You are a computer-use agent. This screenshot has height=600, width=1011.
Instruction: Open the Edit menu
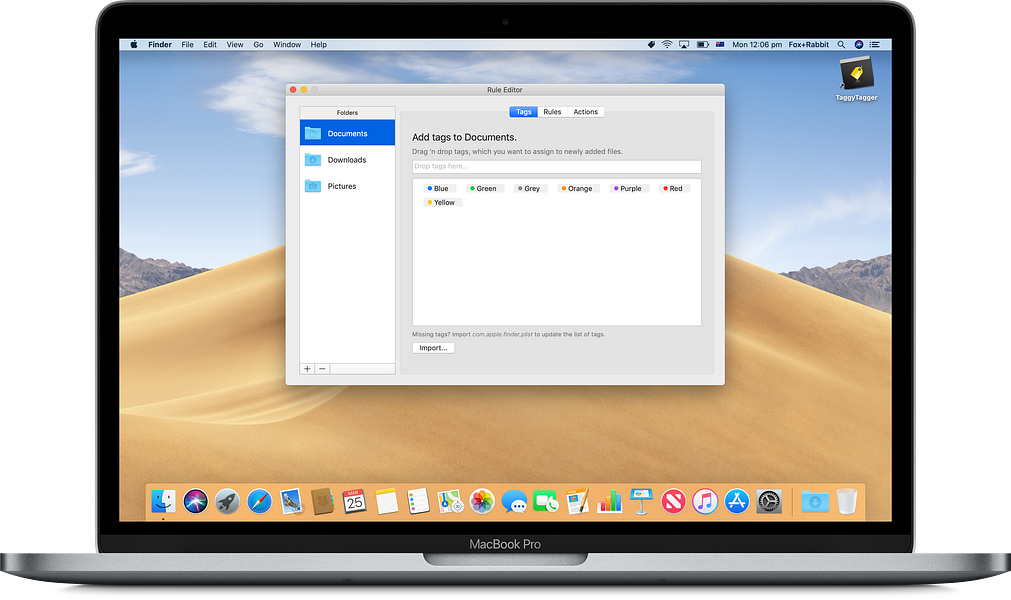(210, 44)
